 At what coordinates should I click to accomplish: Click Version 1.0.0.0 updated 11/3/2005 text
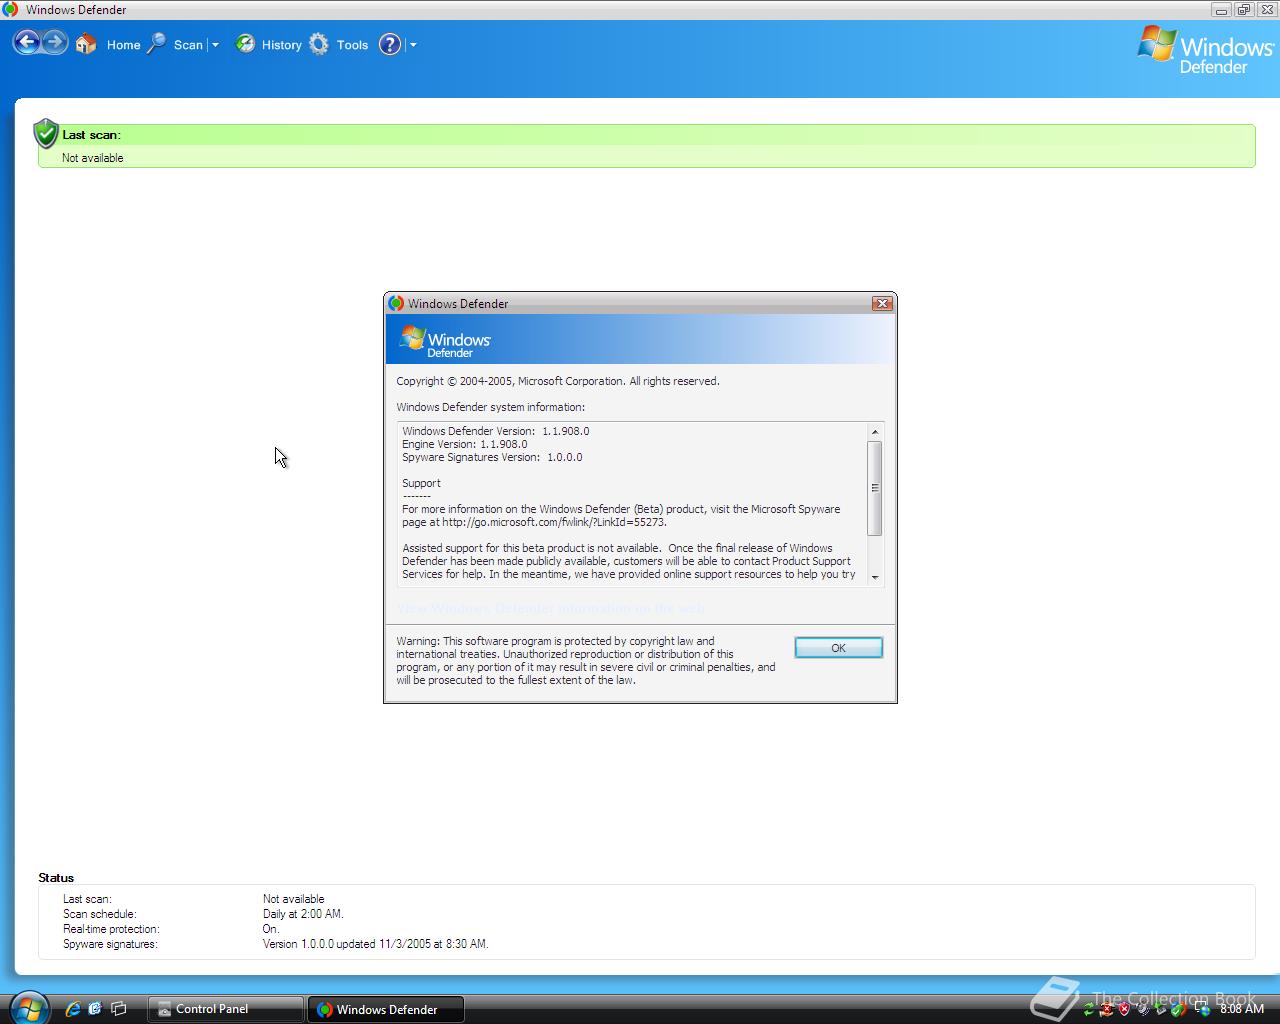(x=376, y=944)
